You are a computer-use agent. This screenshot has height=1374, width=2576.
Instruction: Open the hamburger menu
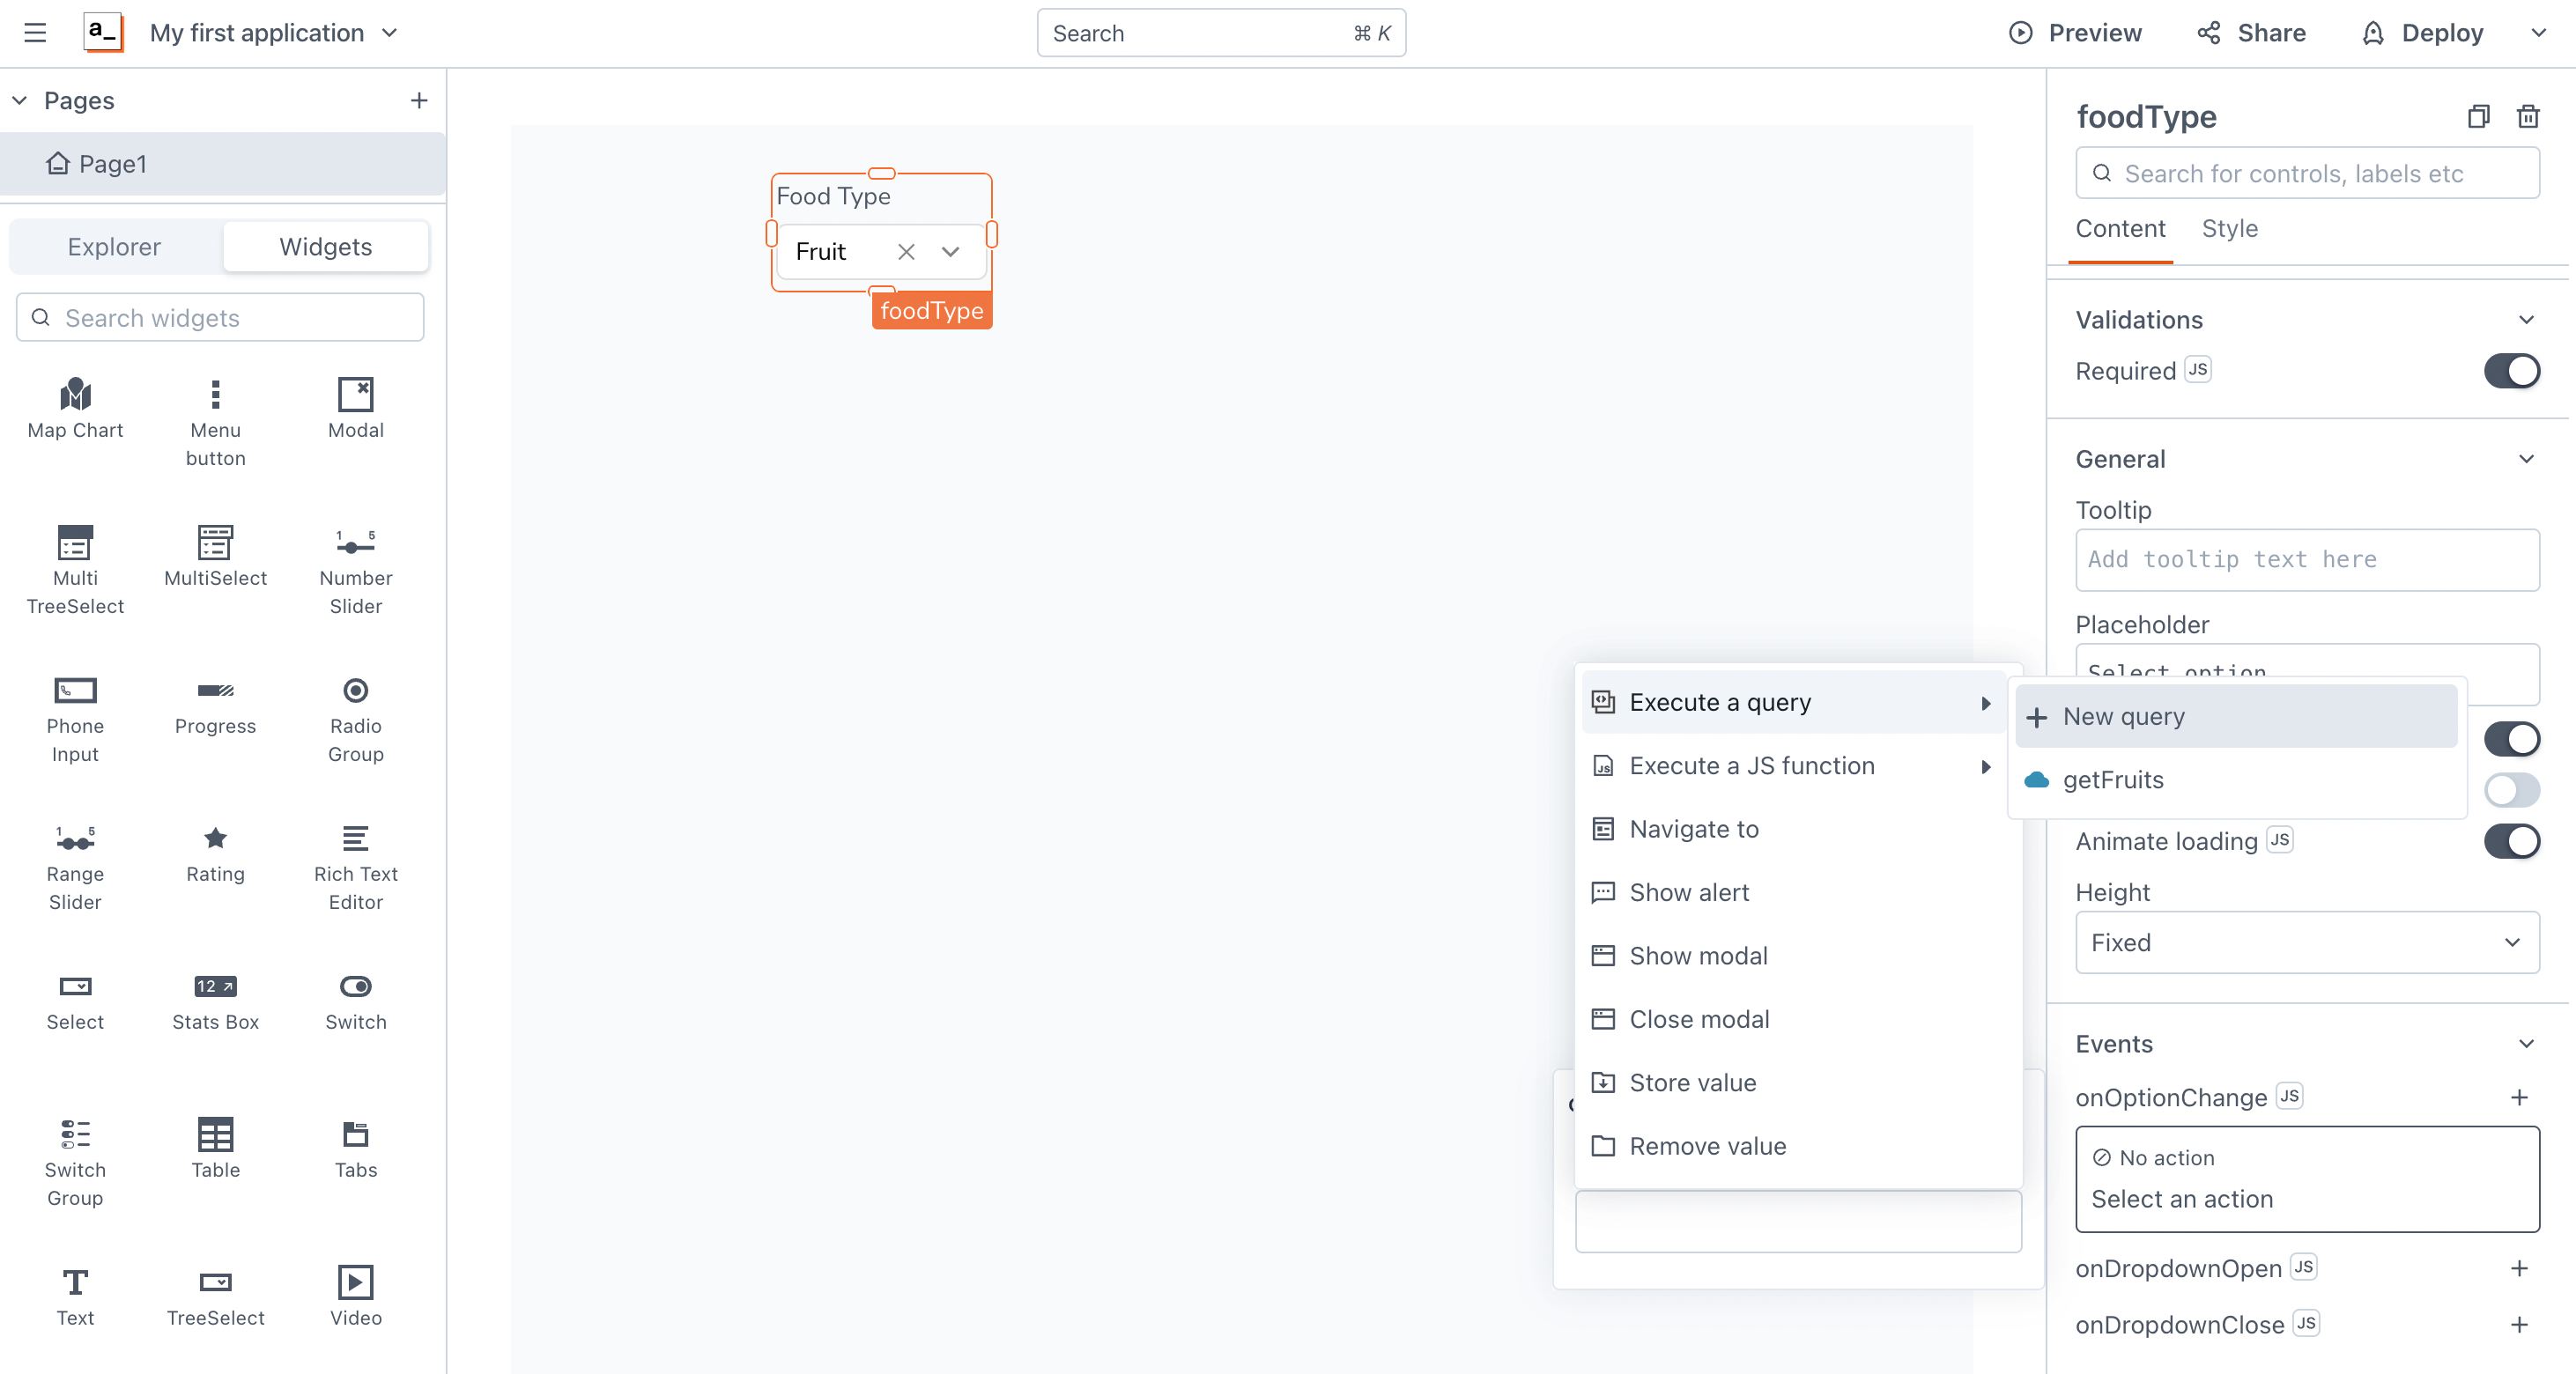(35, 33)
